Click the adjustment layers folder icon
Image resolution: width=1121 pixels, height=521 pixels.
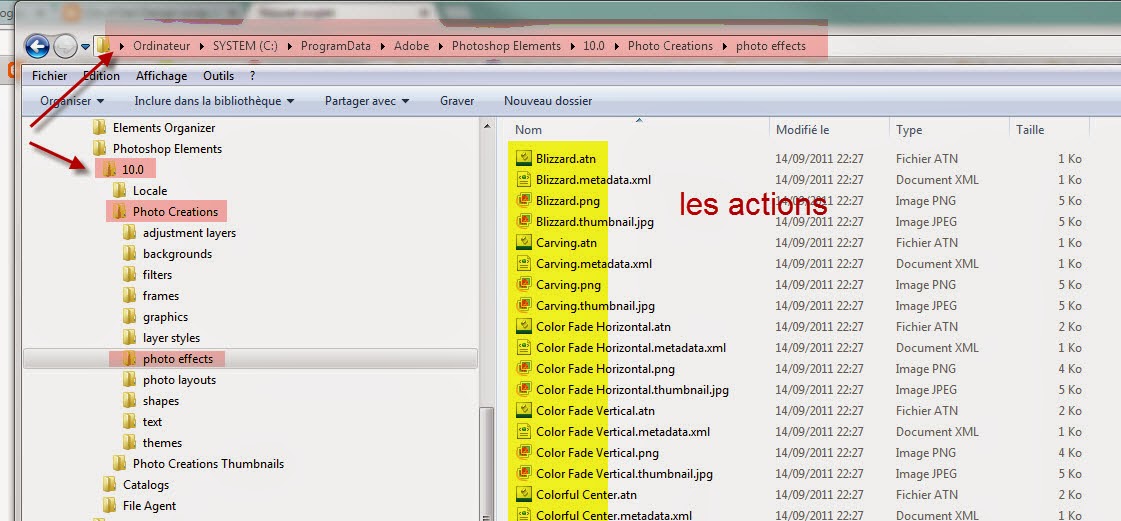pyautogui.click(x=129, y=233)
